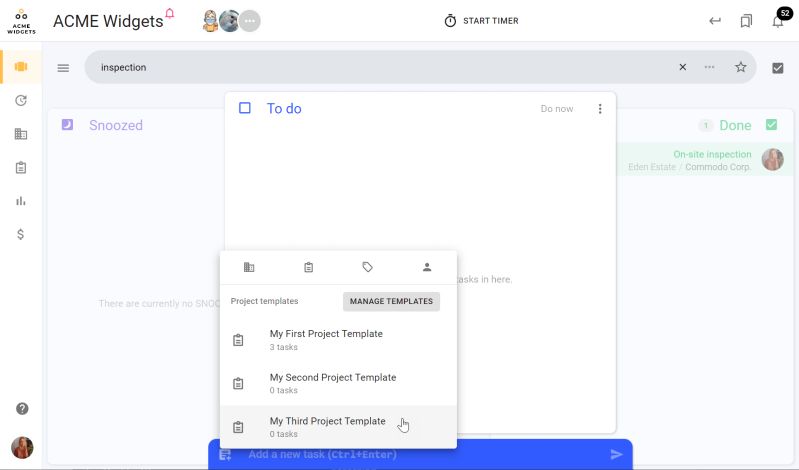The height and width of the screenshot is (470, 799).
Task: Open notifications bell with 52 badge
Action: (x=778, y=21)
